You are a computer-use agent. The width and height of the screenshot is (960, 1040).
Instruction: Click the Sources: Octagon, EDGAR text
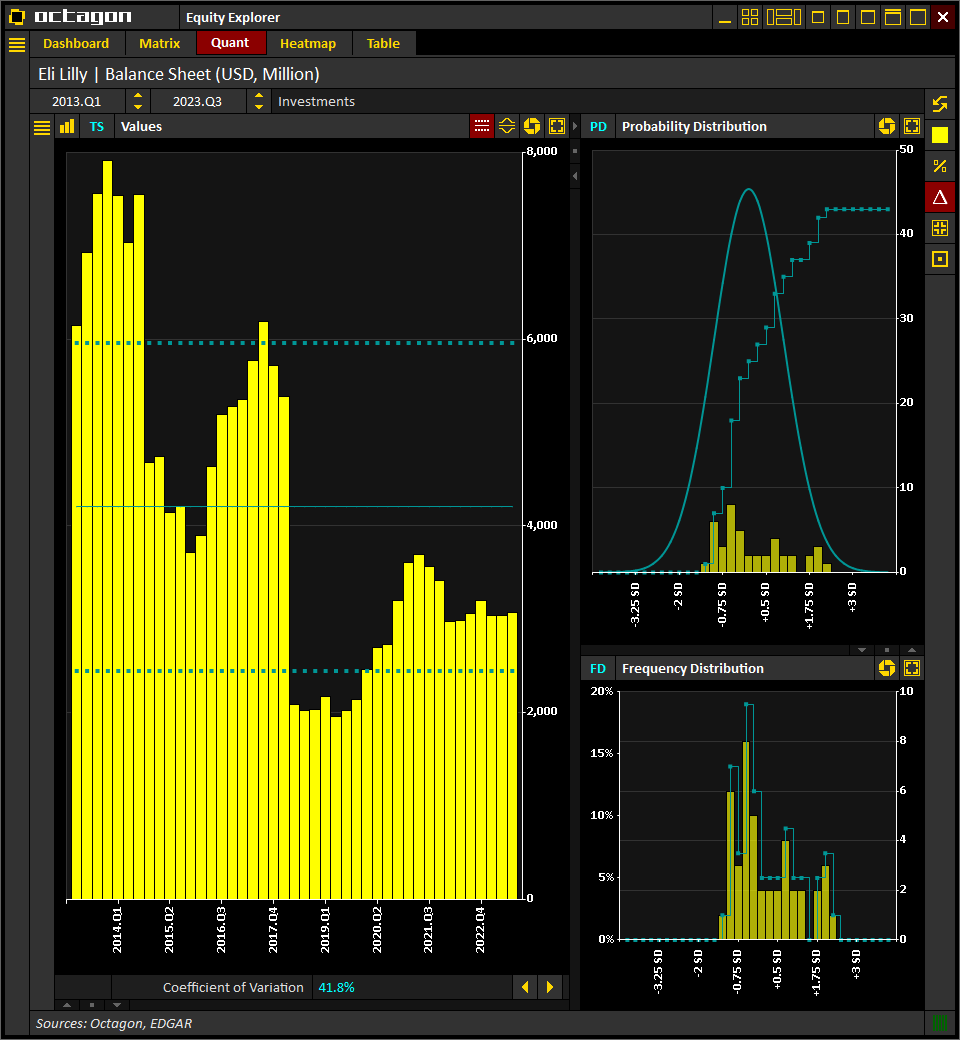point(114,1023)
